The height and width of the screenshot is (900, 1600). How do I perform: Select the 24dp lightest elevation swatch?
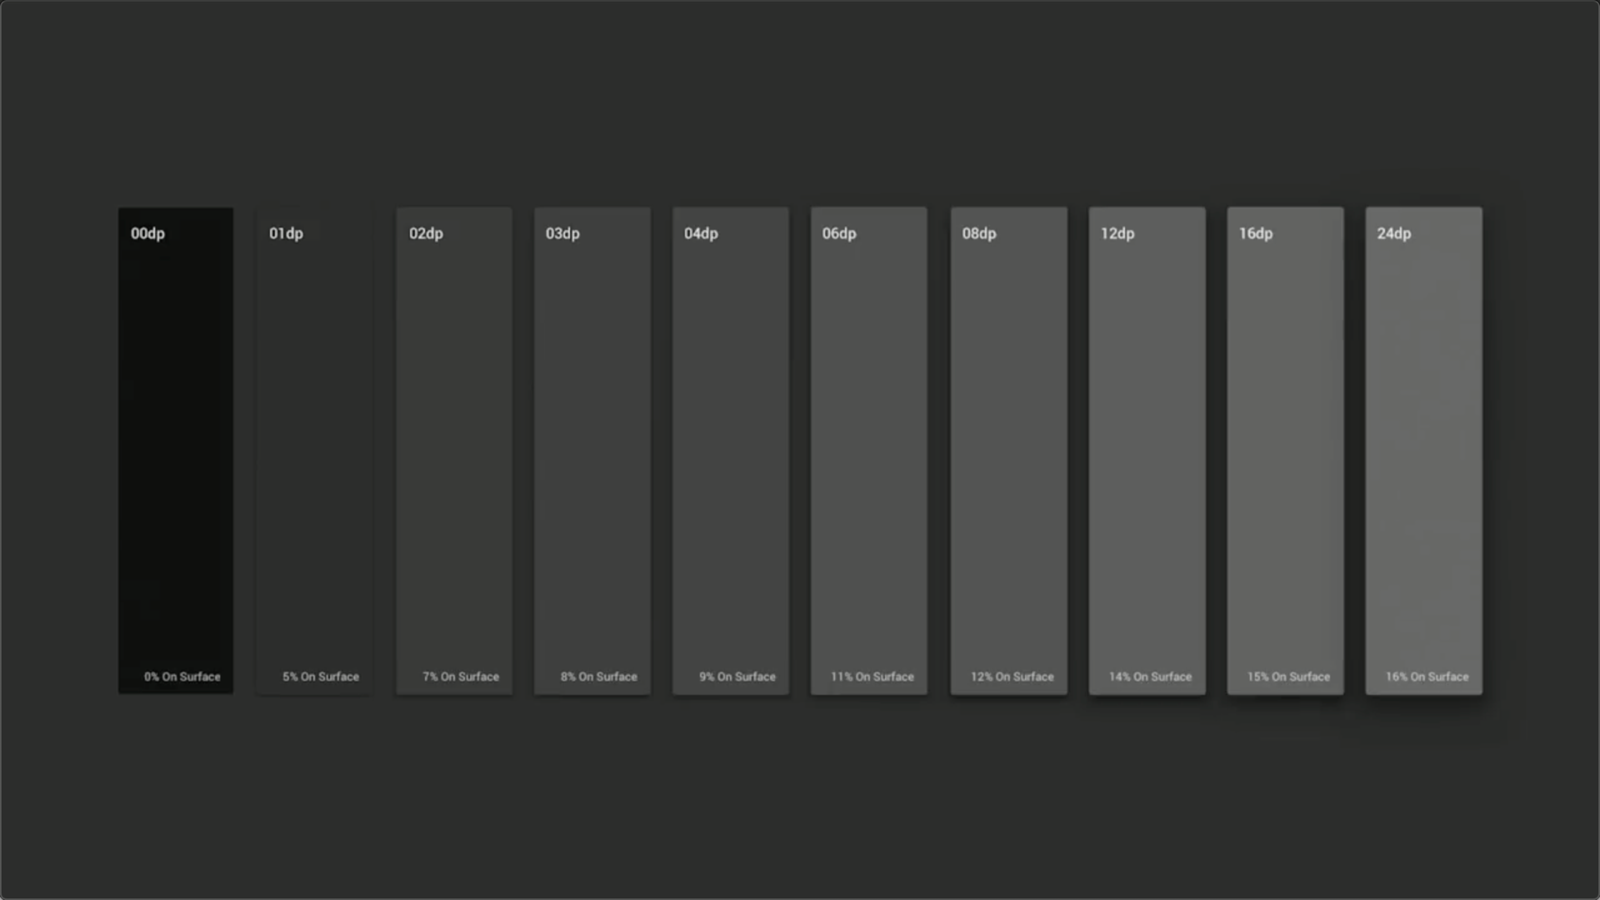click(x=1424, y=451)
